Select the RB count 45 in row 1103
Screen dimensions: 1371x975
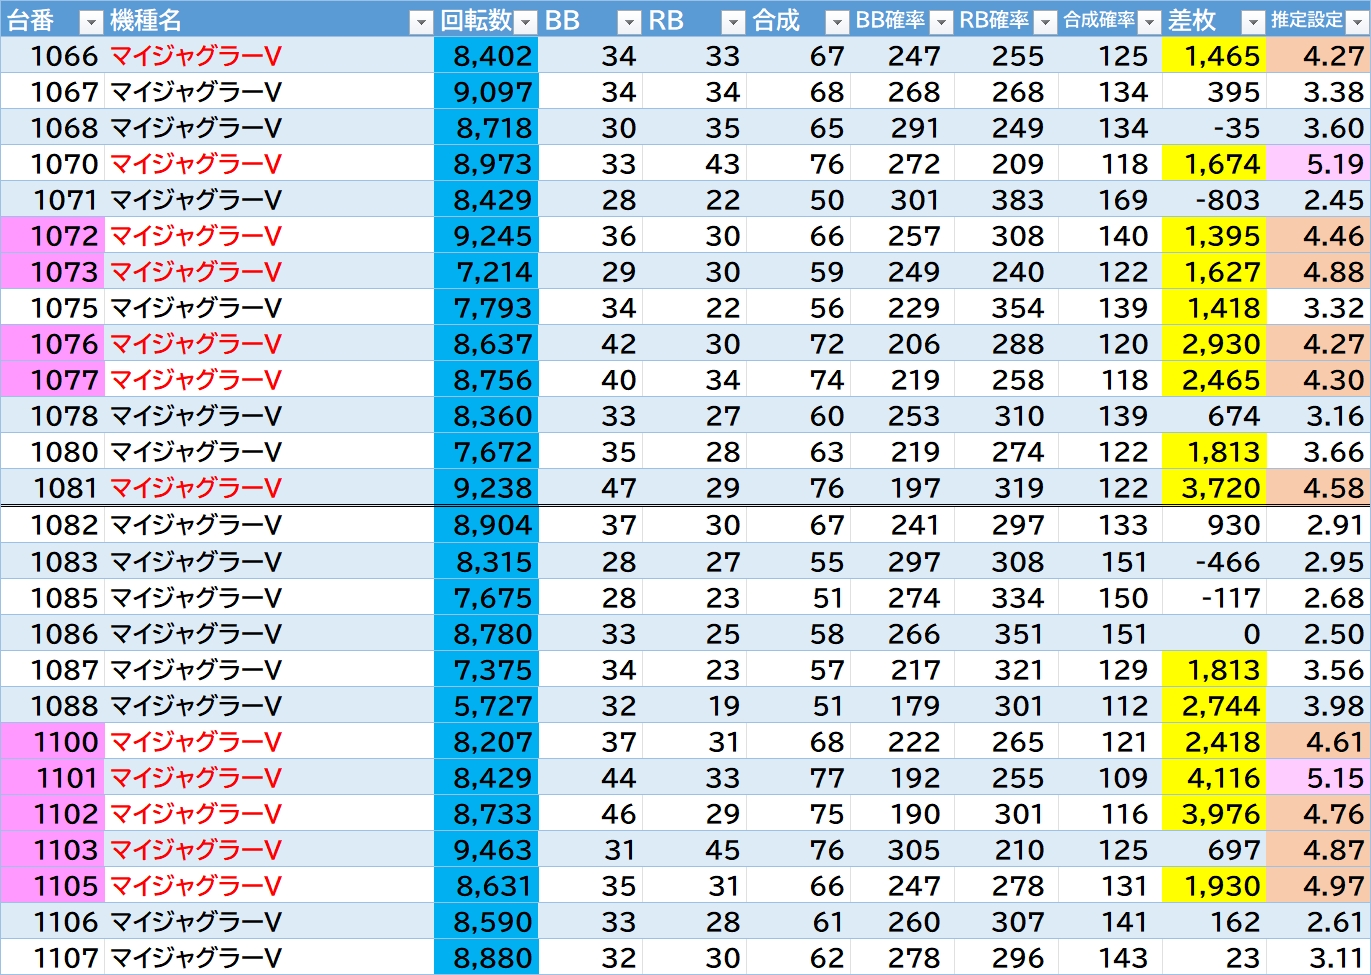pos(695,850)
